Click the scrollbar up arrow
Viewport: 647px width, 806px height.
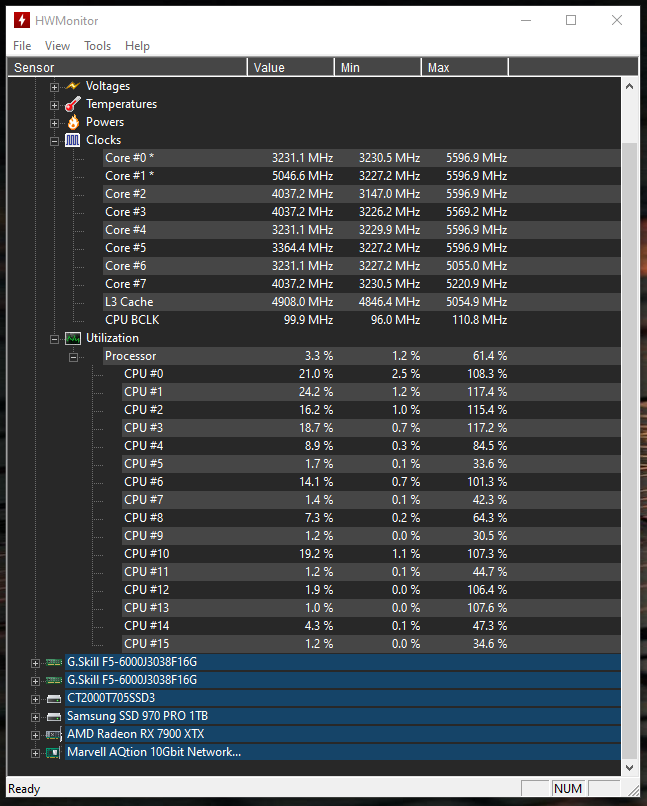pos(630,86)
